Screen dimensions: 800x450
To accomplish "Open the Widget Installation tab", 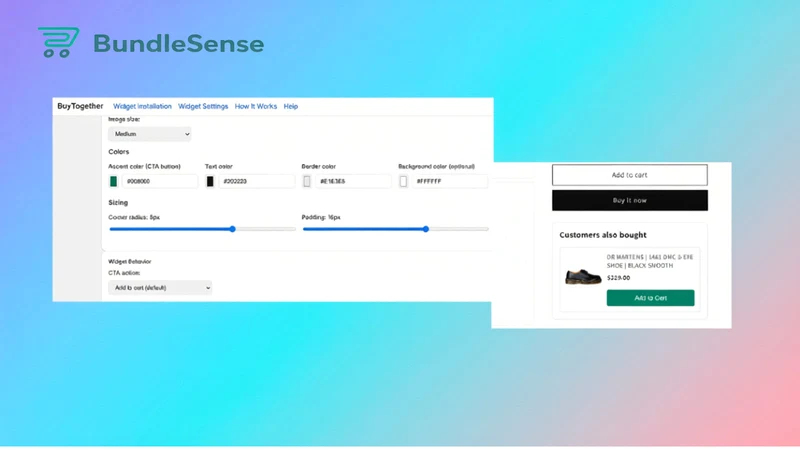I will coord(142,107).
